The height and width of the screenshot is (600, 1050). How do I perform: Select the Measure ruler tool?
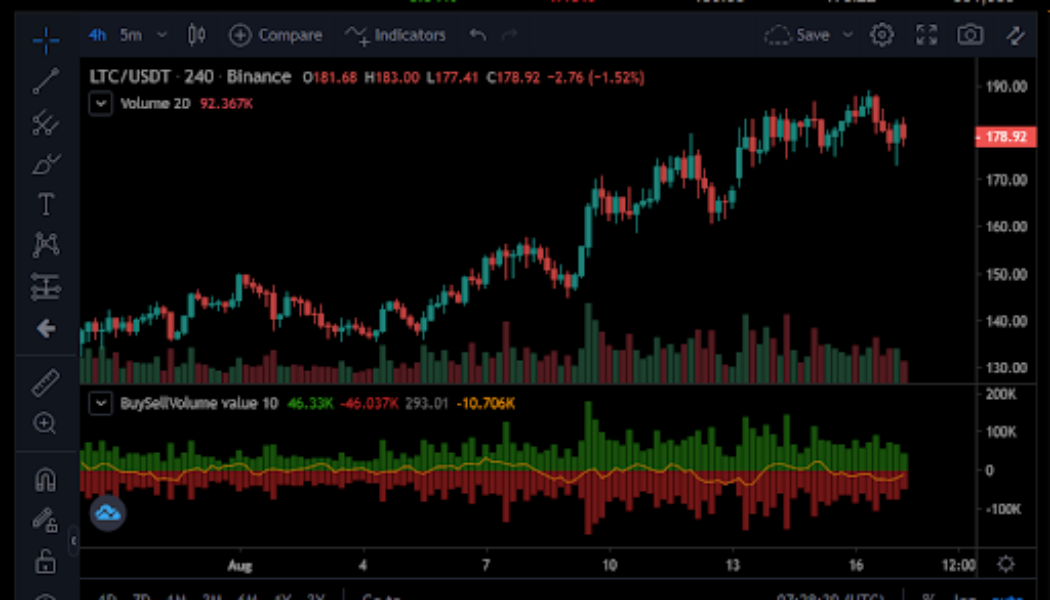[44, 383]
